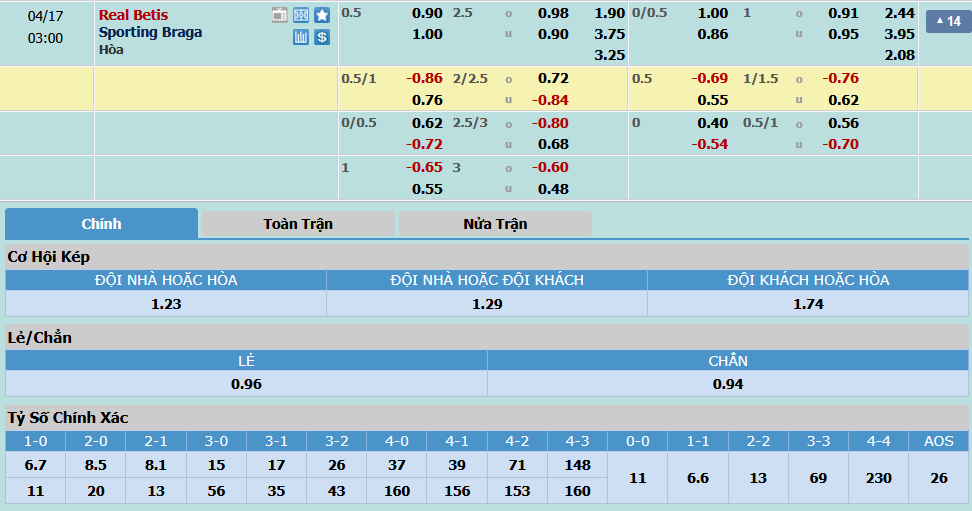Click the live TV broadcast icon
Screen dimensions: 972x511
(280, 15)
